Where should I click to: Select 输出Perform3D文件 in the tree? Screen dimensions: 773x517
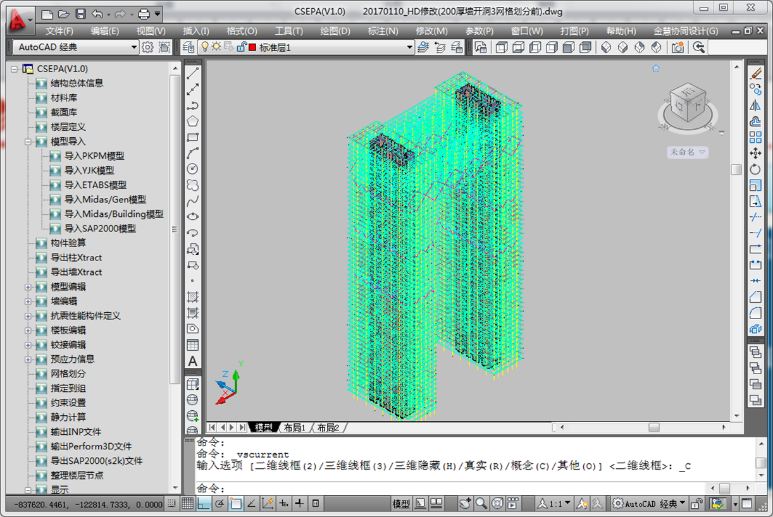[x=91, y=447]
